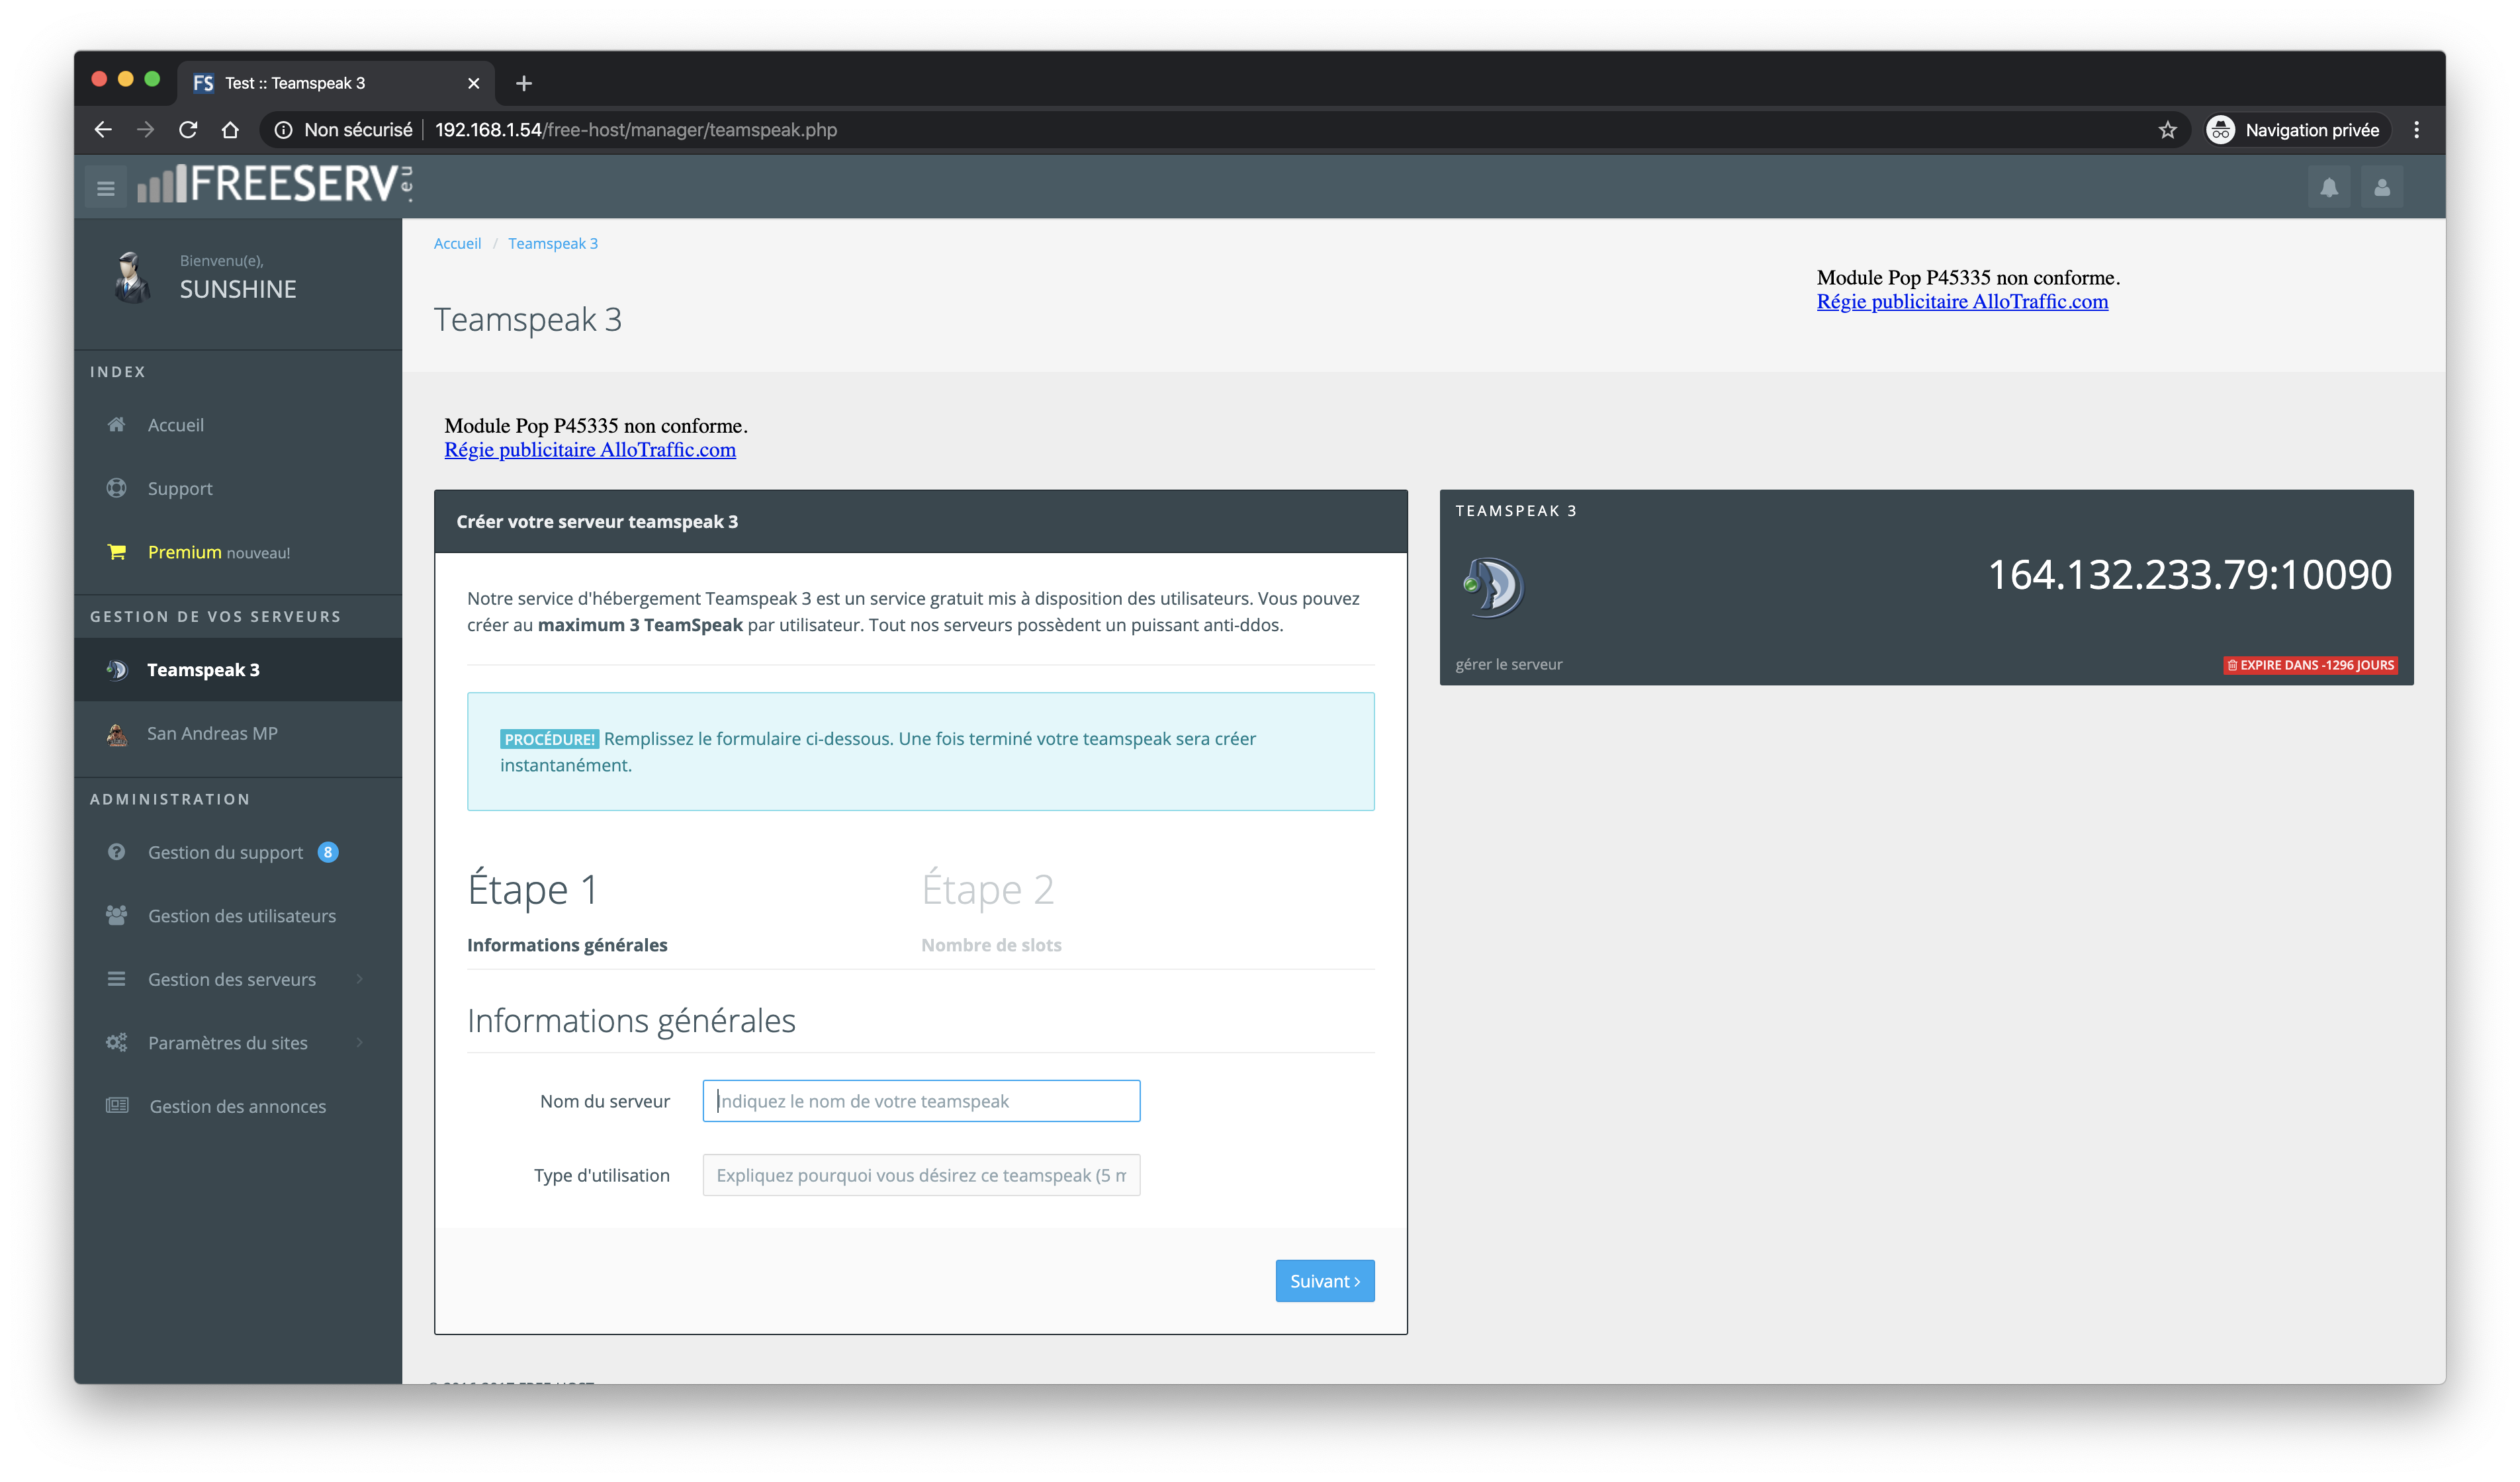This screenshot has width=2520, height=1482.
Task: Open a new browser tab
Action: [524, 83]
